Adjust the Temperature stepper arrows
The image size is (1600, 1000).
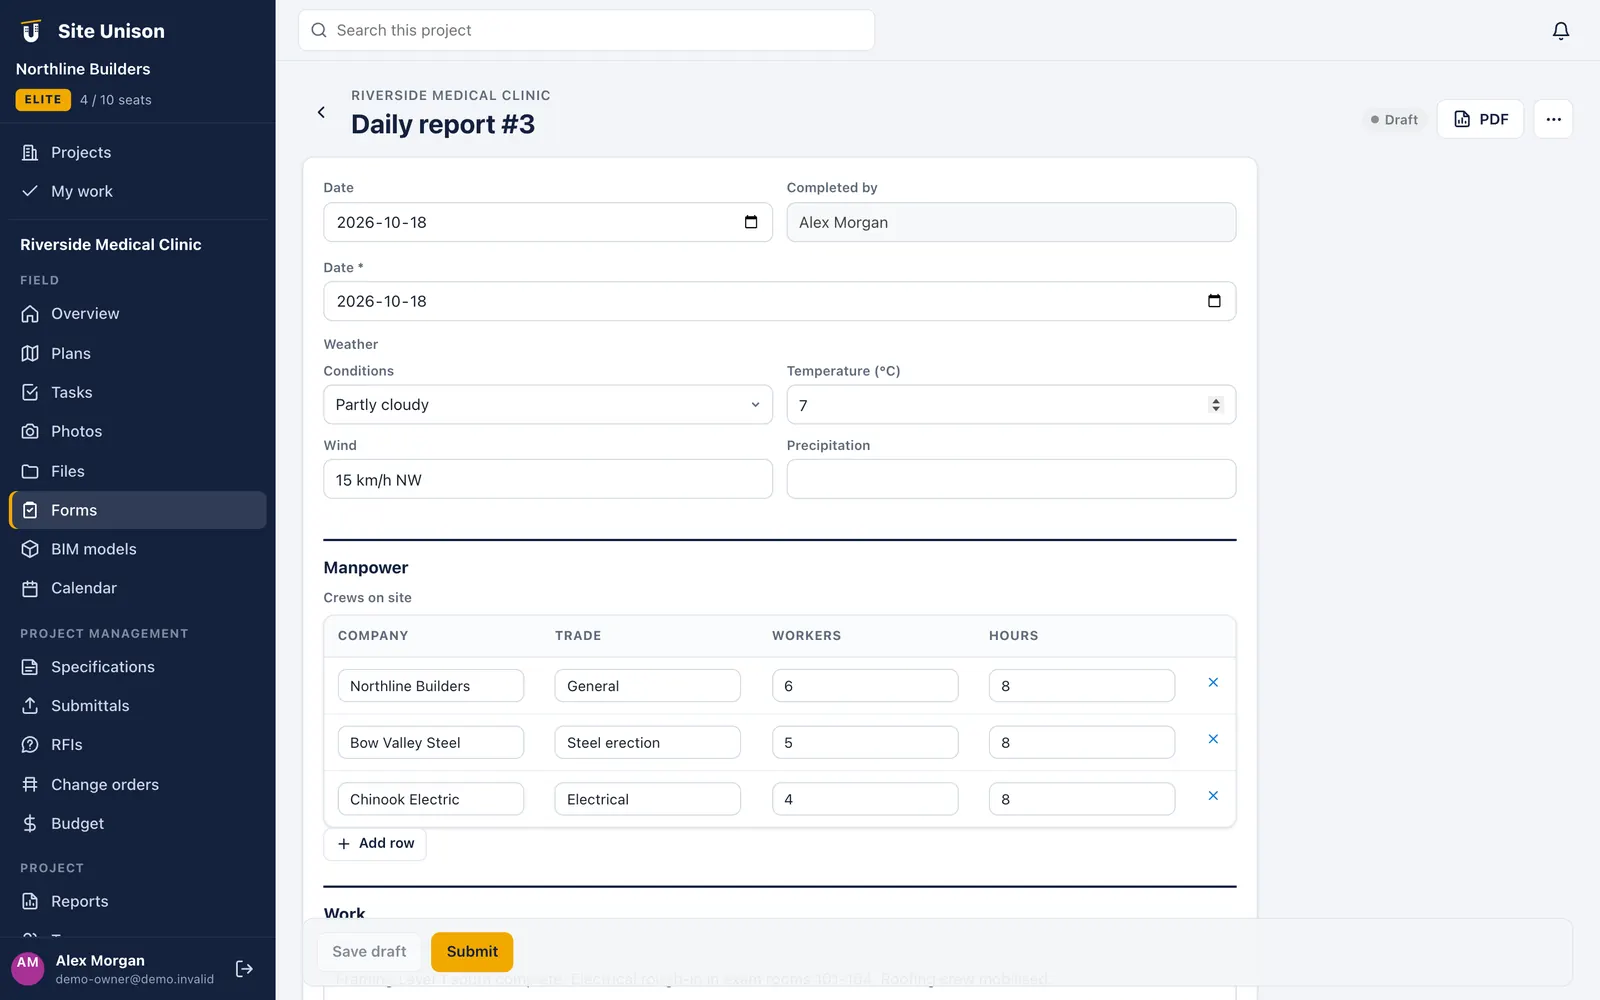[x=1216, y=405]
